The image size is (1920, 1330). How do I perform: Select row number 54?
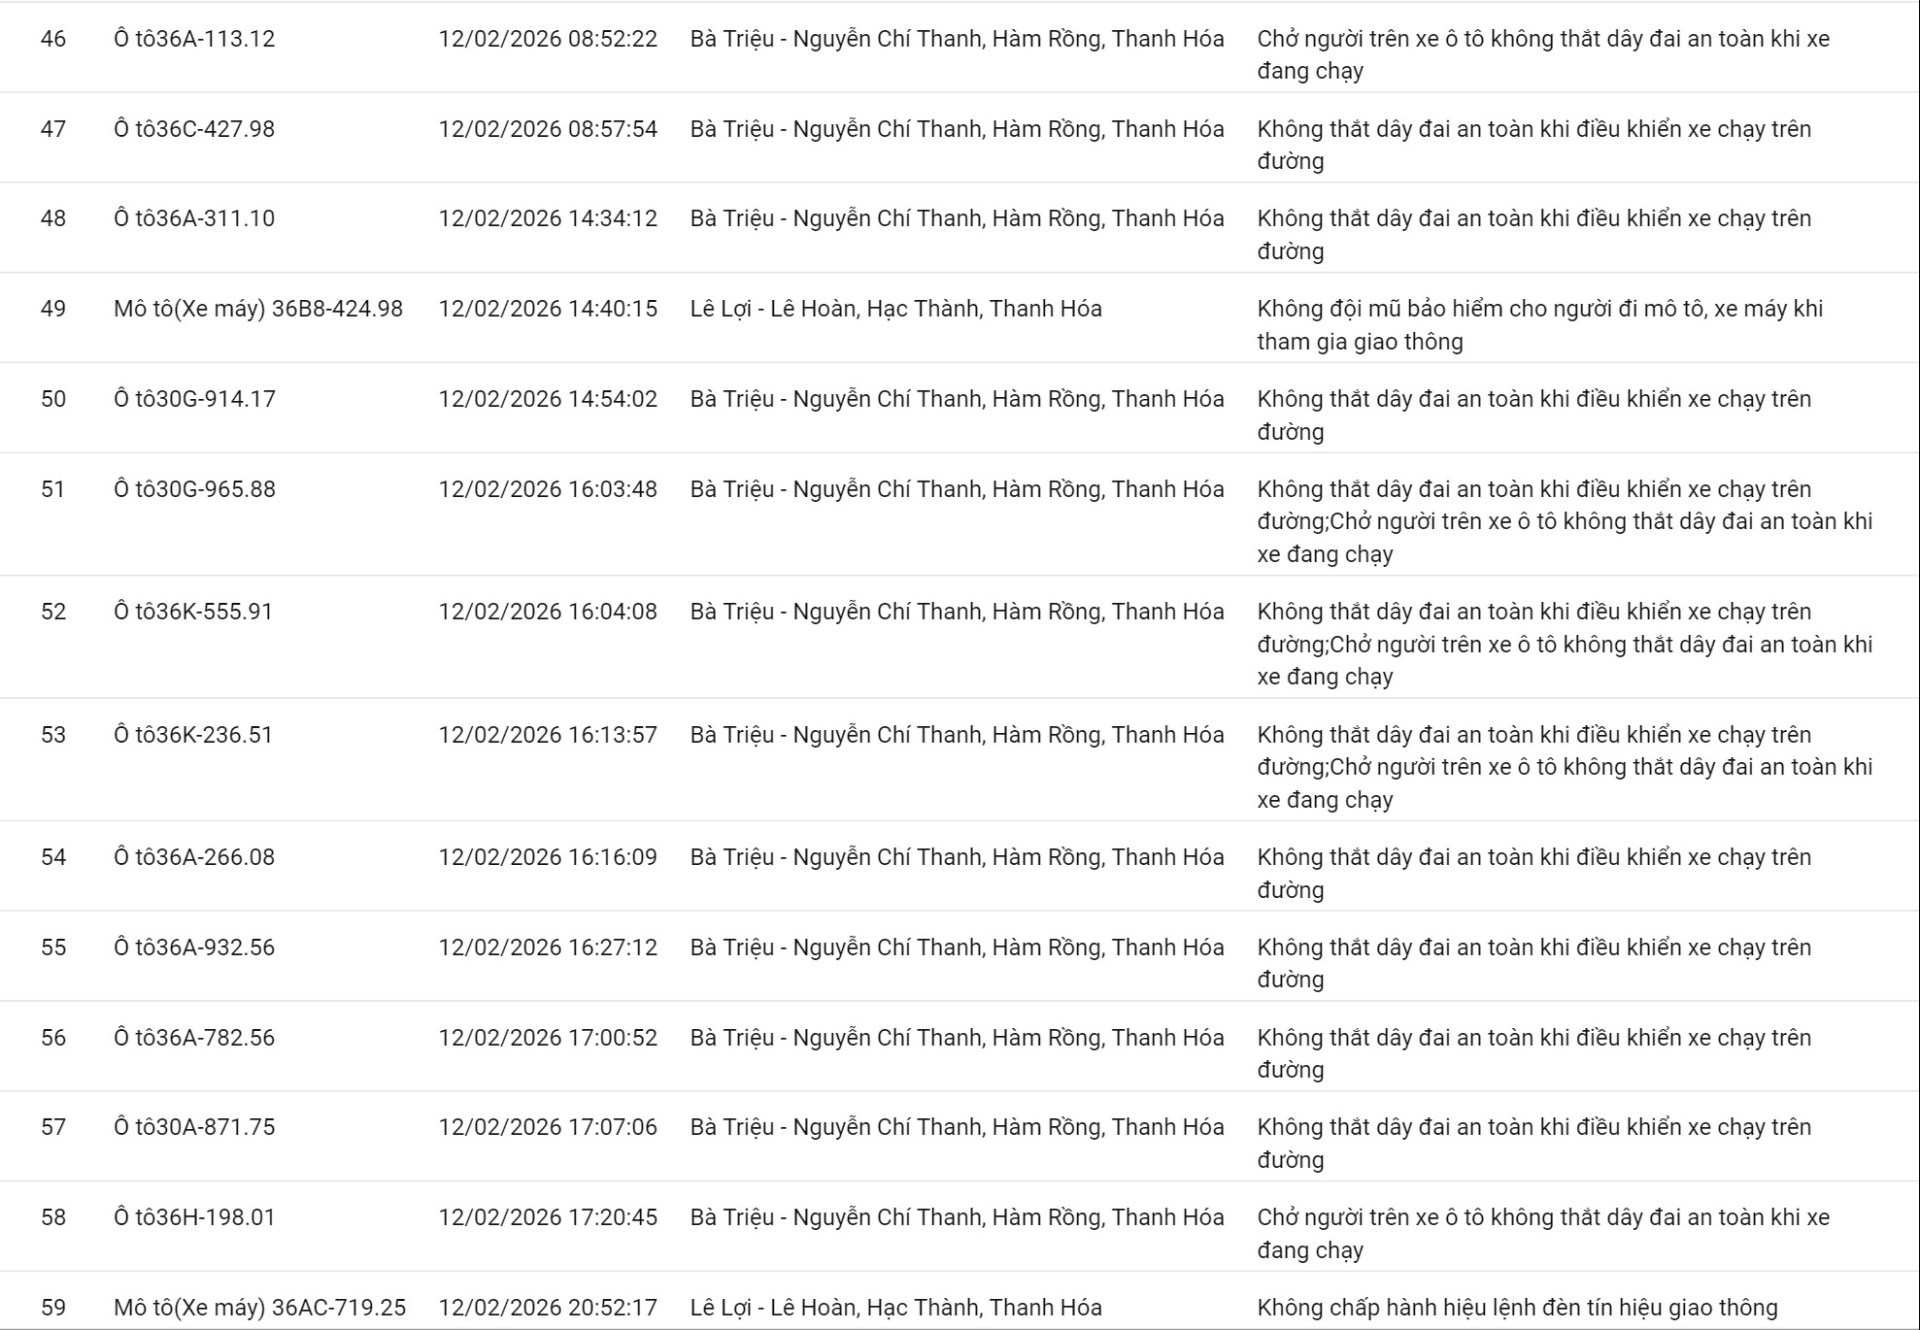click(x=53, y=857)
